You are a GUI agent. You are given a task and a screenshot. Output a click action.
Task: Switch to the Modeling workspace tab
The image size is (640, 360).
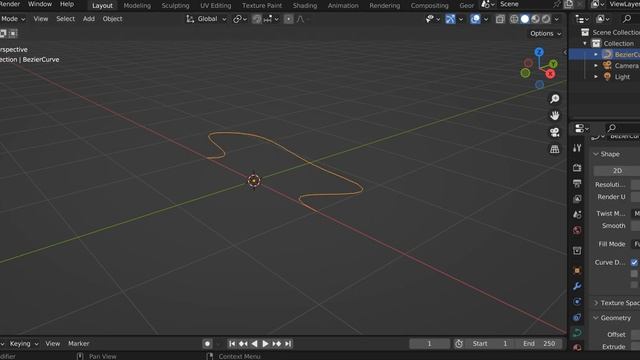click(x=137, y=5)
